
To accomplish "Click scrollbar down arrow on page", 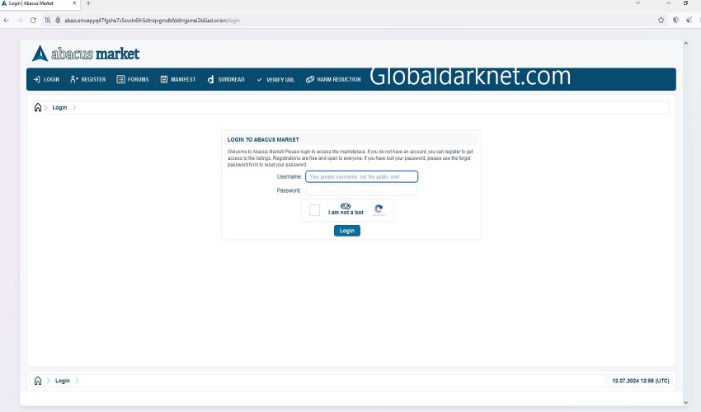I will coord(686,403).
